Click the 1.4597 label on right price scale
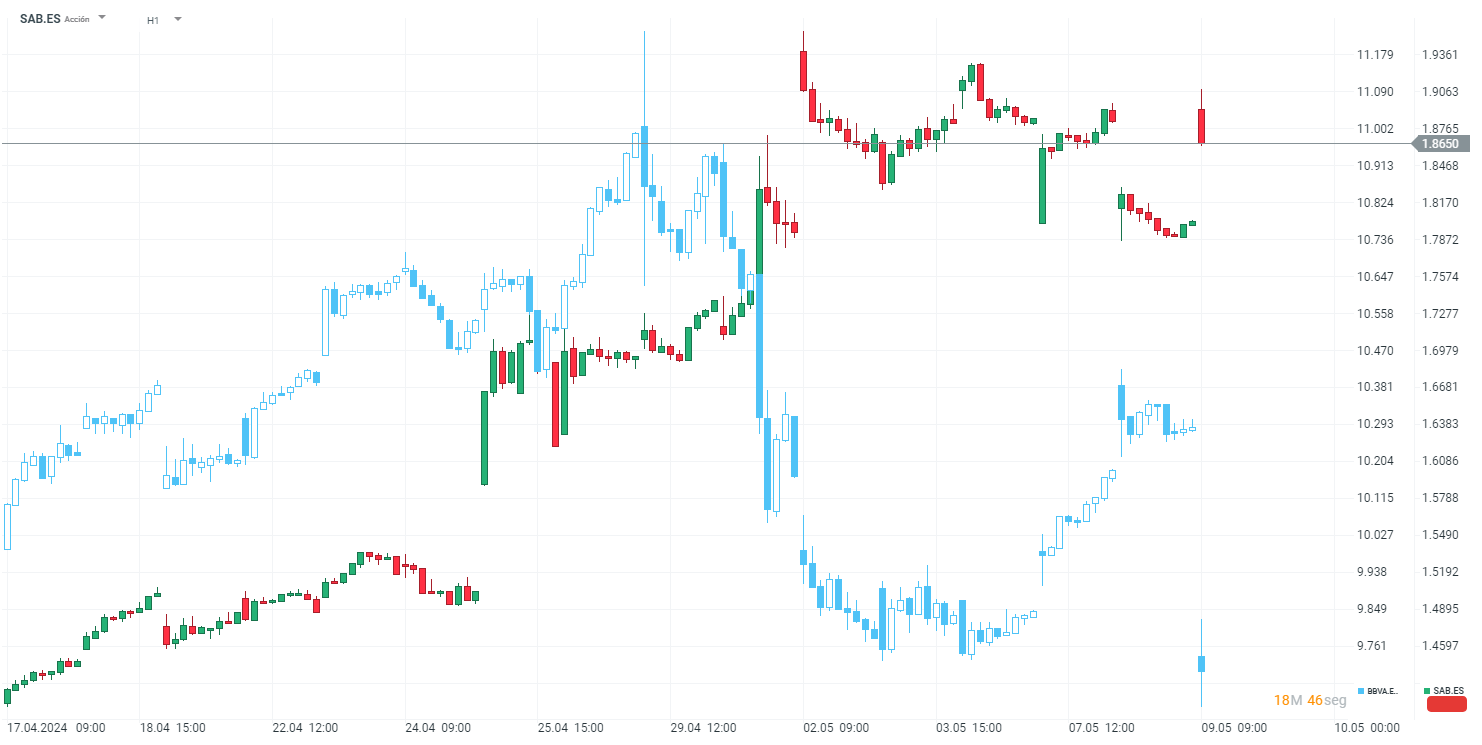The height and width of the screenshot is (745, 1482). [1438, 646]
